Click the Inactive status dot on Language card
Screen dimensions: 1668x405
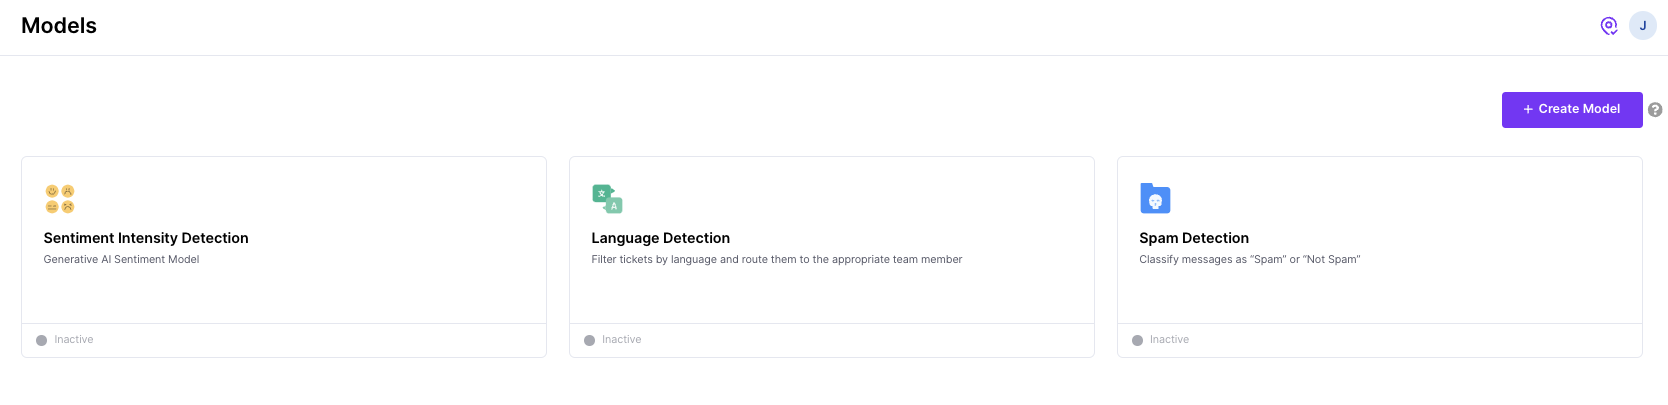pos(589,340)
